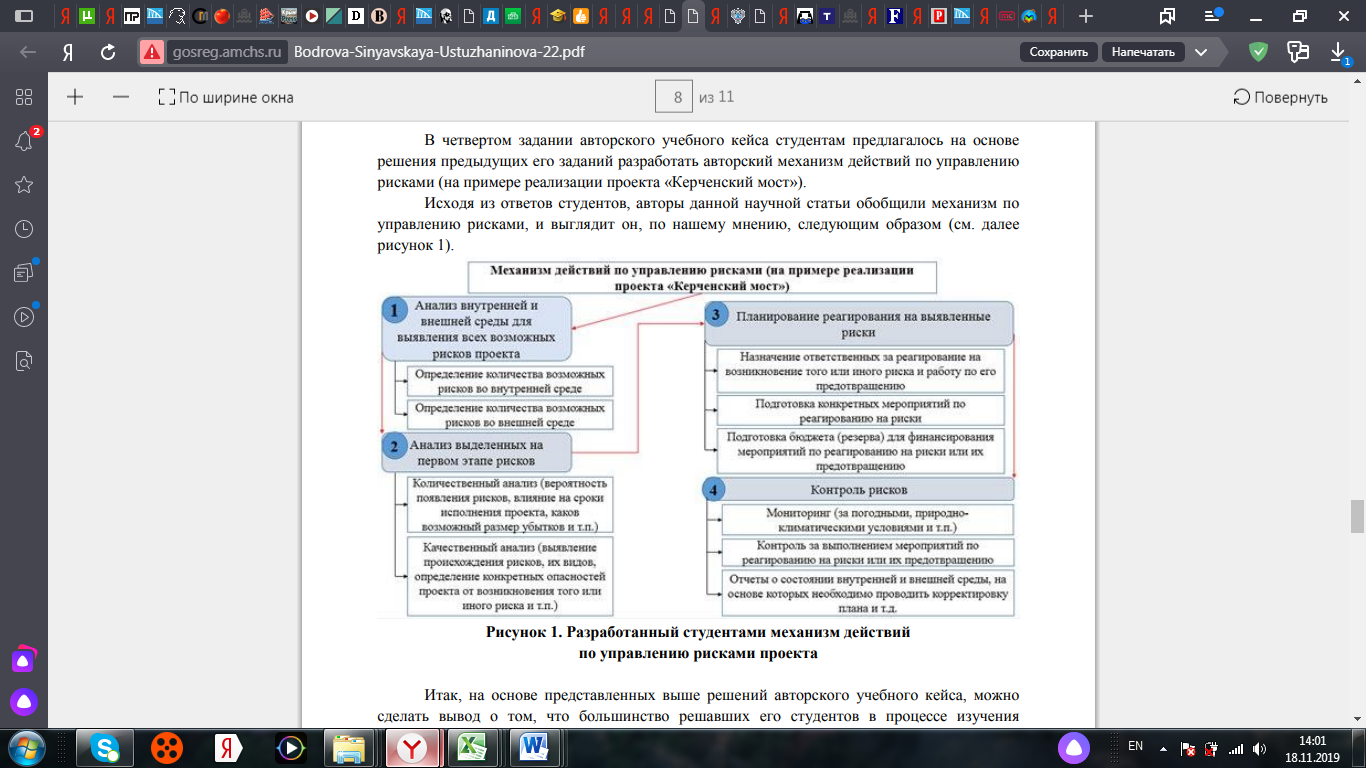Click the vertical scrollbar thumb

click(1357, 517)
